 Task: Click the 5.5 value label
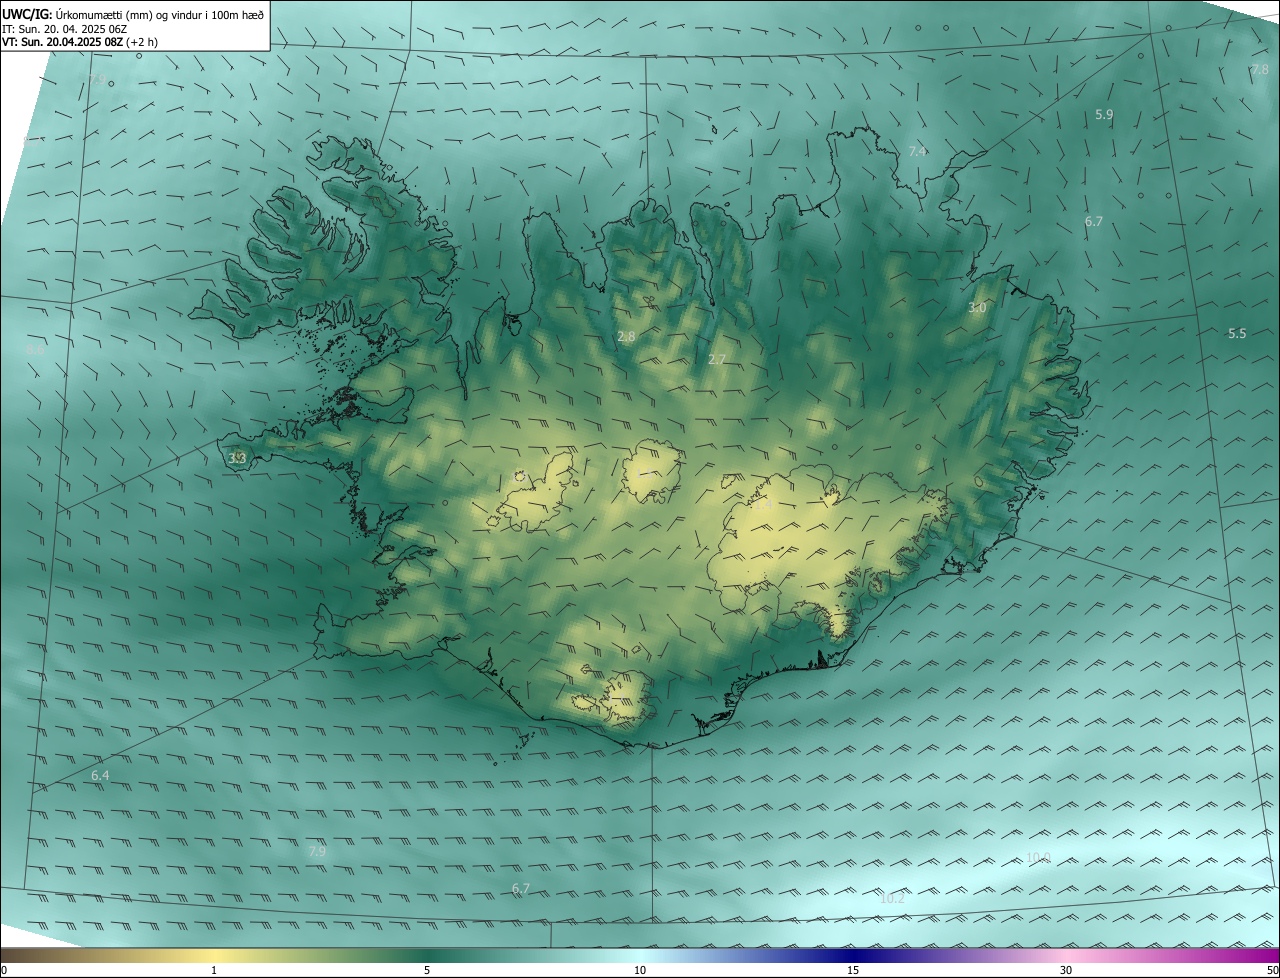click(x=1237, y=334)
